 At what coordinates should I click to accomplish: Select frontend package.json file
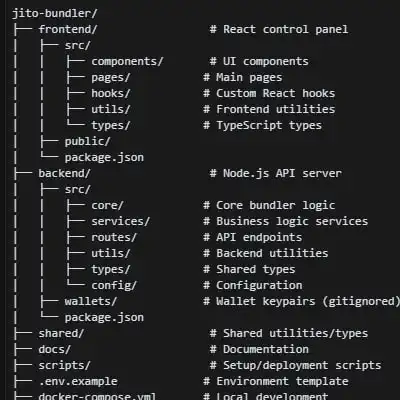click(104, 158)
